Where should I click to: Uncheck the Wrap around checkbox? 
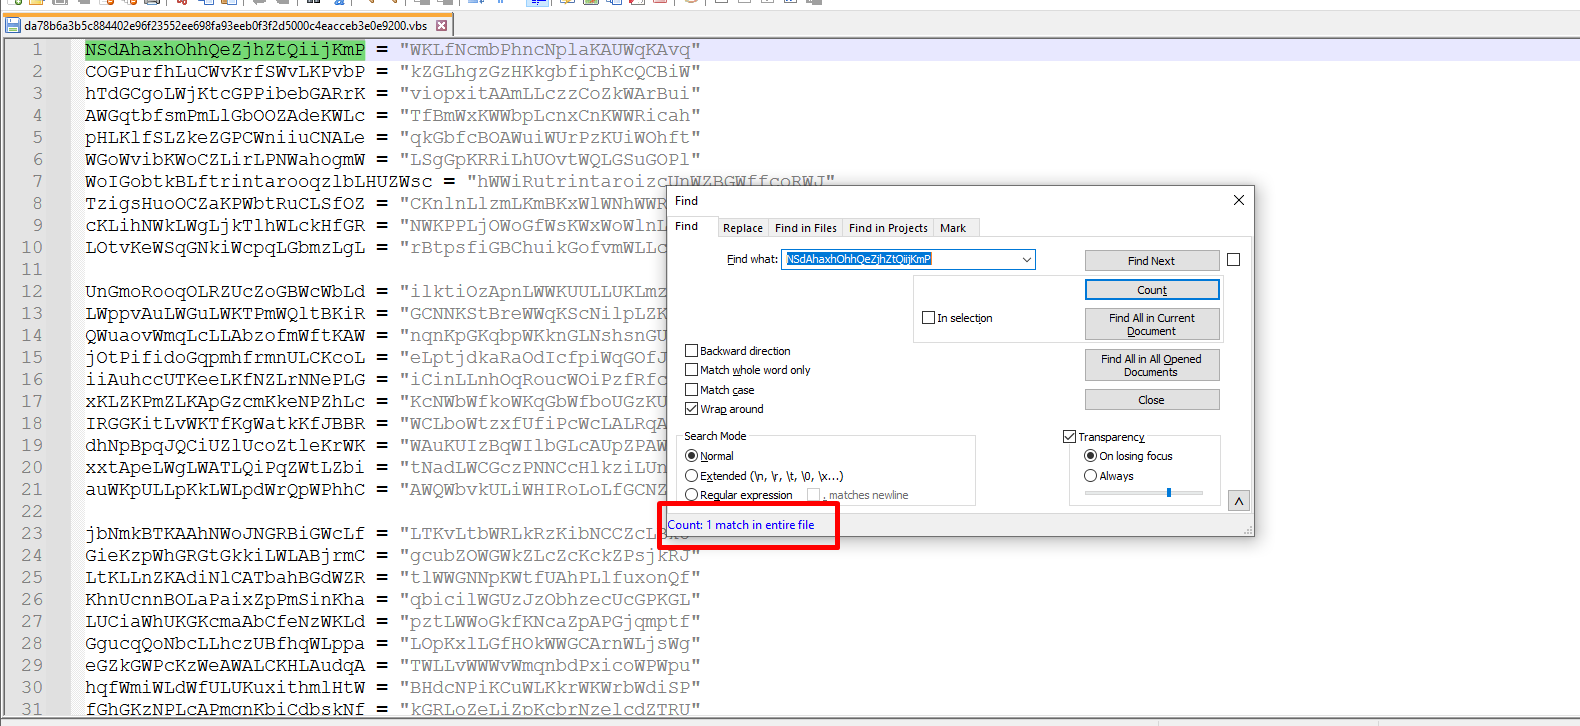pyautogui.click(x=691, y=409)
